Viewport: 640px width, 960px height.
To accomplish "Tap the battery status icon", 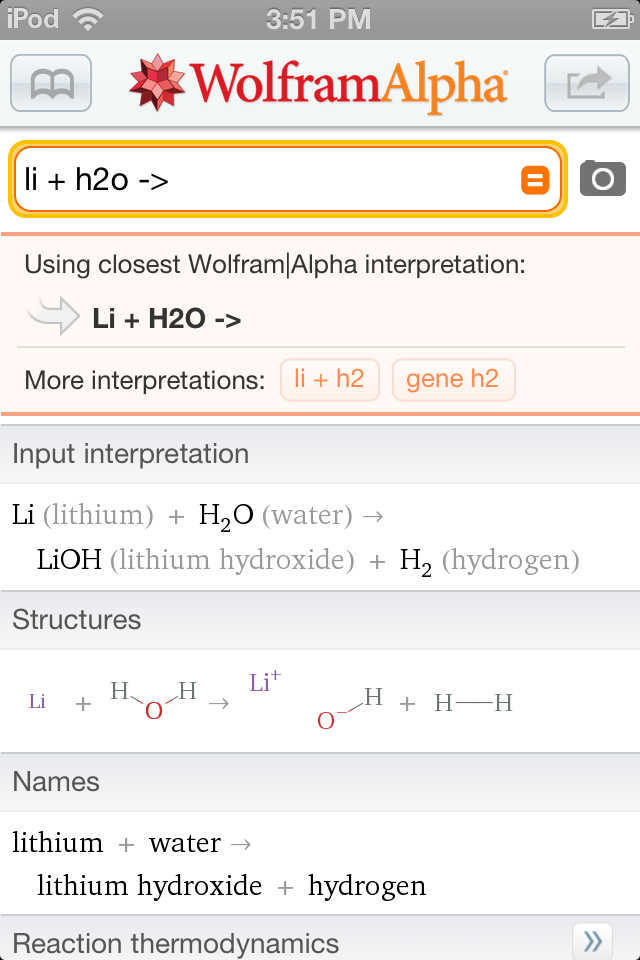I will 612,19.
